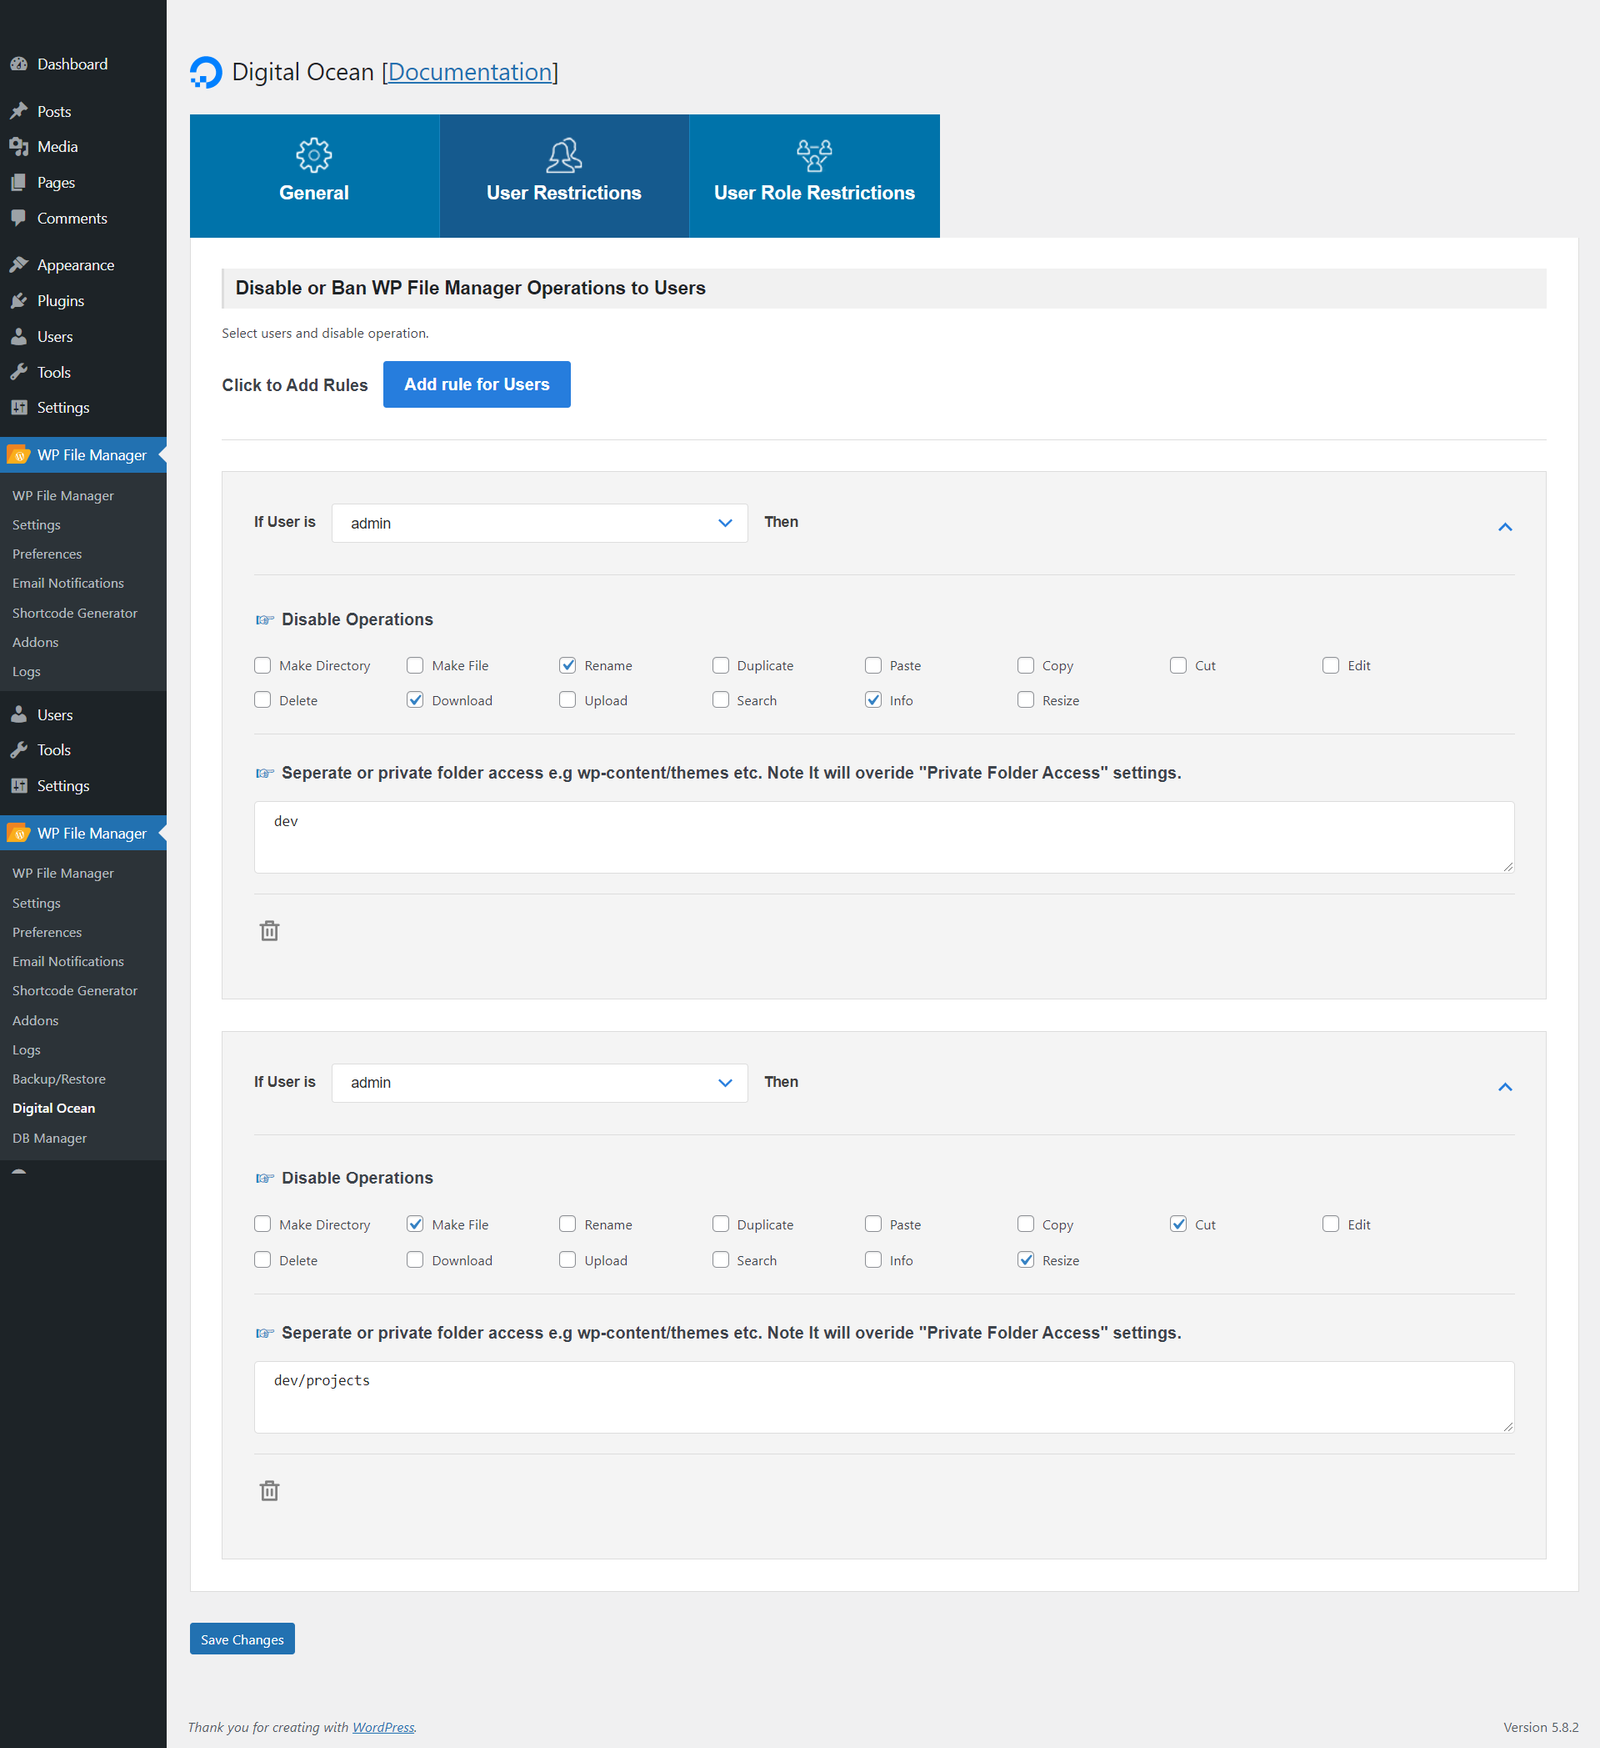Collapse the second rule with its chevron
This screenshot has width=1600, height=1748.
pos(1505,1087)
